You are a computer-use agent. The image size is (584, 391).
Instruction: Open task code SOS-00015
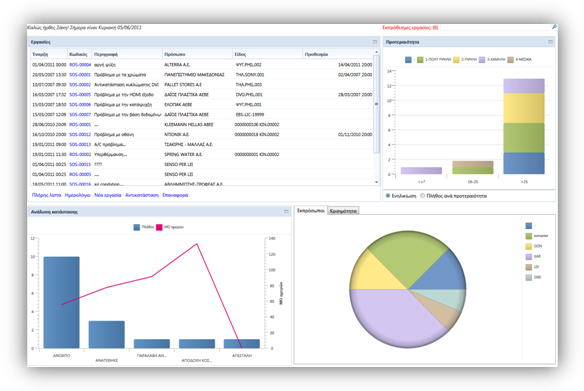point(80,164)
